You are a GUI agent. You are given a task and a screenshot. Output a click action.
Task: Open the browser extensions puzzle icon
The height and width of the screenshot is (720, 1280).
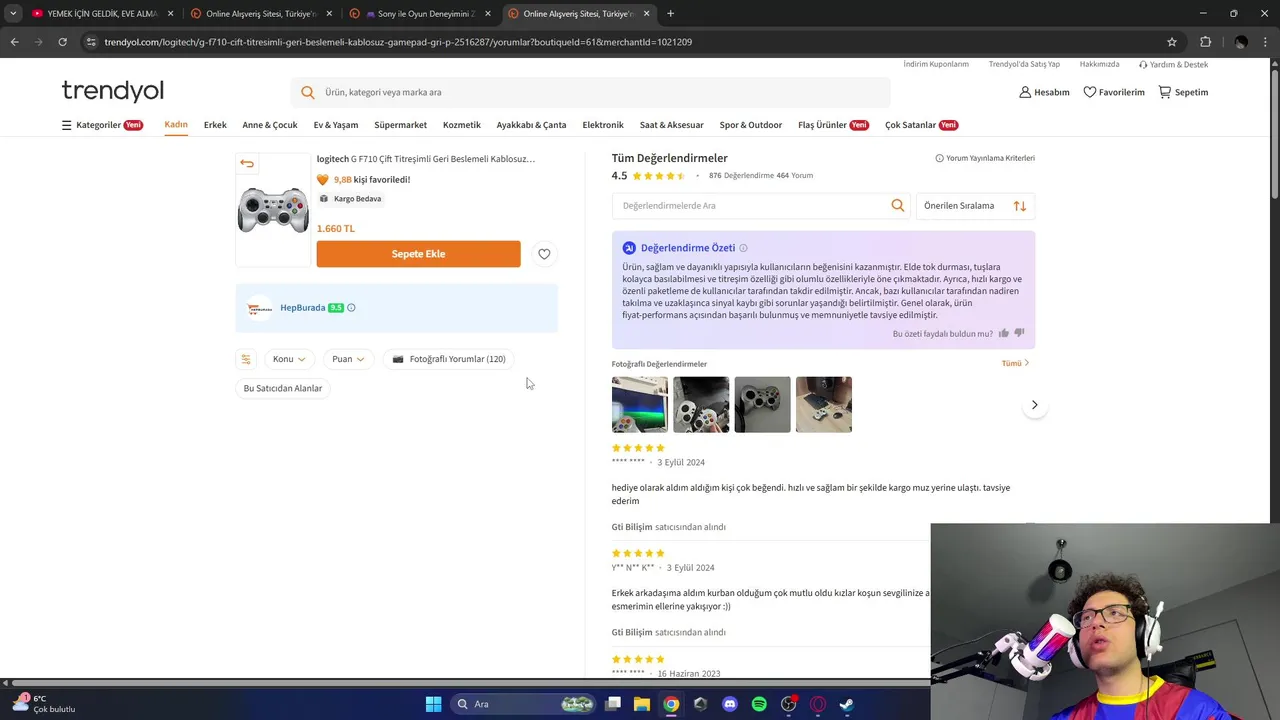1205,42
